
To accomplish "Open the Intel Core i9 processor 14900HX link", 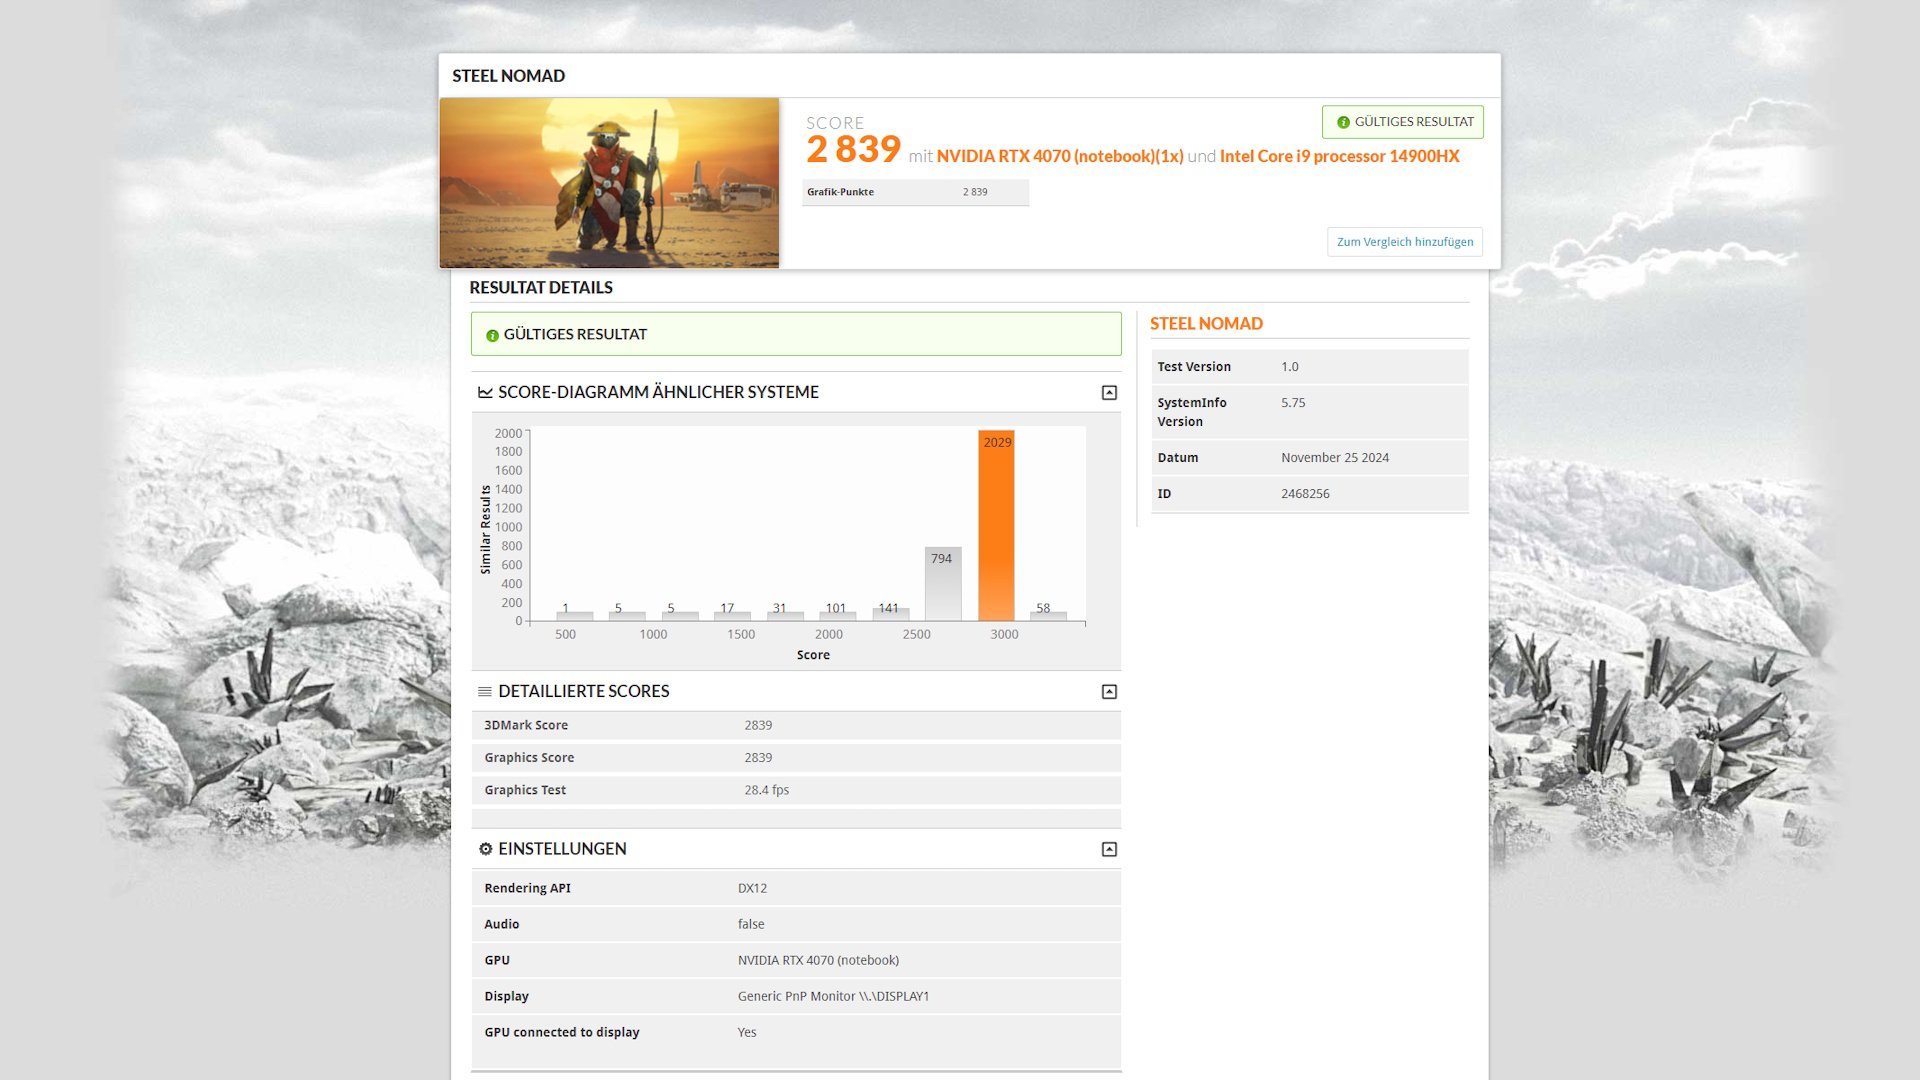I will pos(1340,156).
